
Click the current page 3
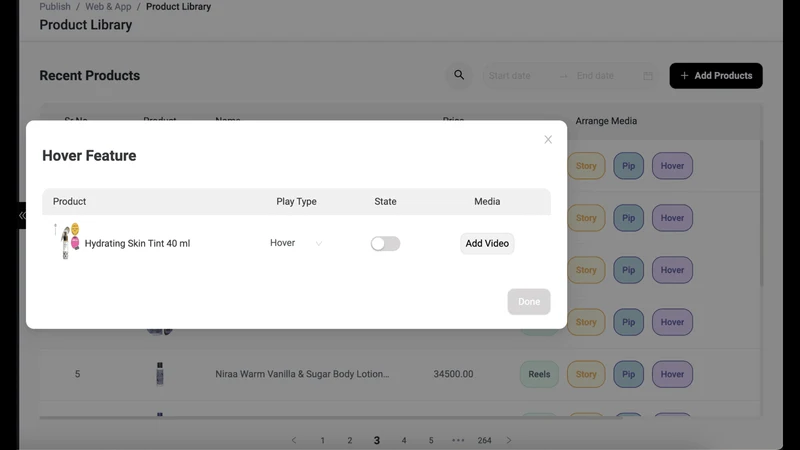tap(377, 440)
